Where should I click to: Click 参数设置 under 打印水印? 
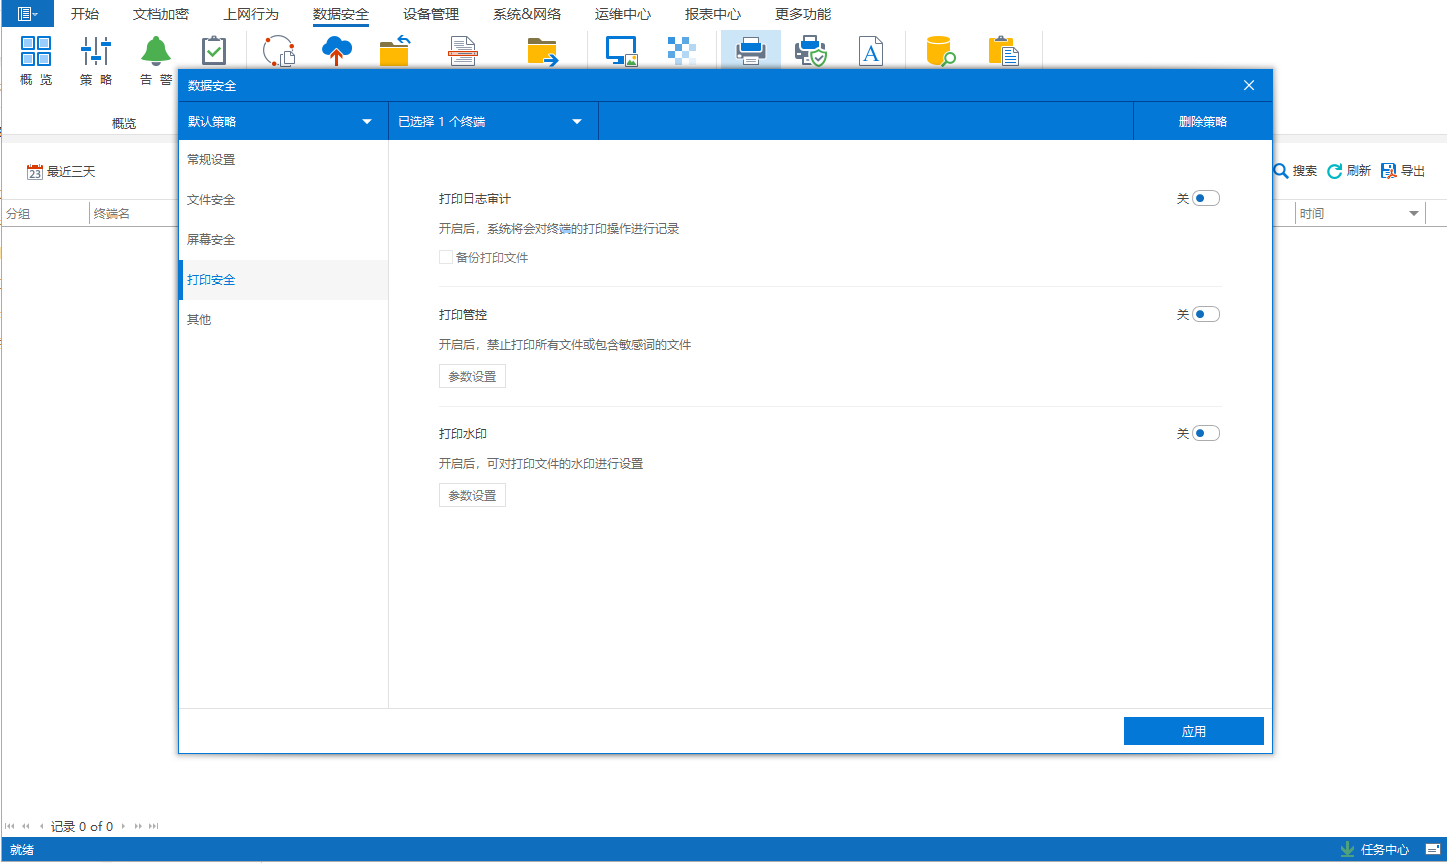tap(472, 496)
